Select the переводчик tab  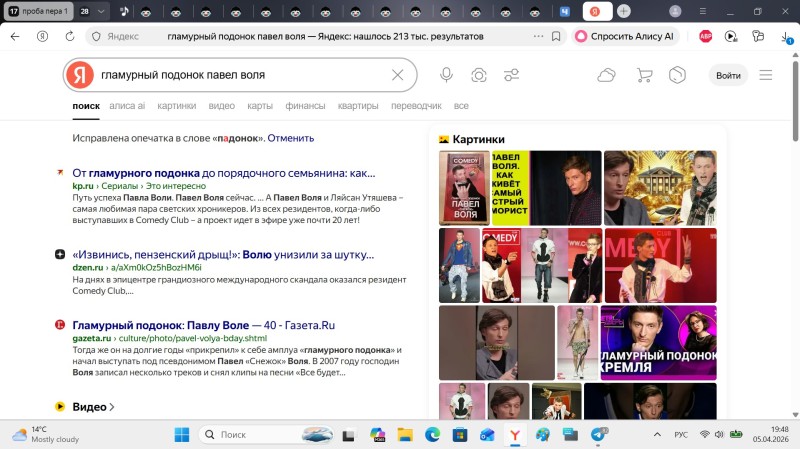click(x=416, y=105)
